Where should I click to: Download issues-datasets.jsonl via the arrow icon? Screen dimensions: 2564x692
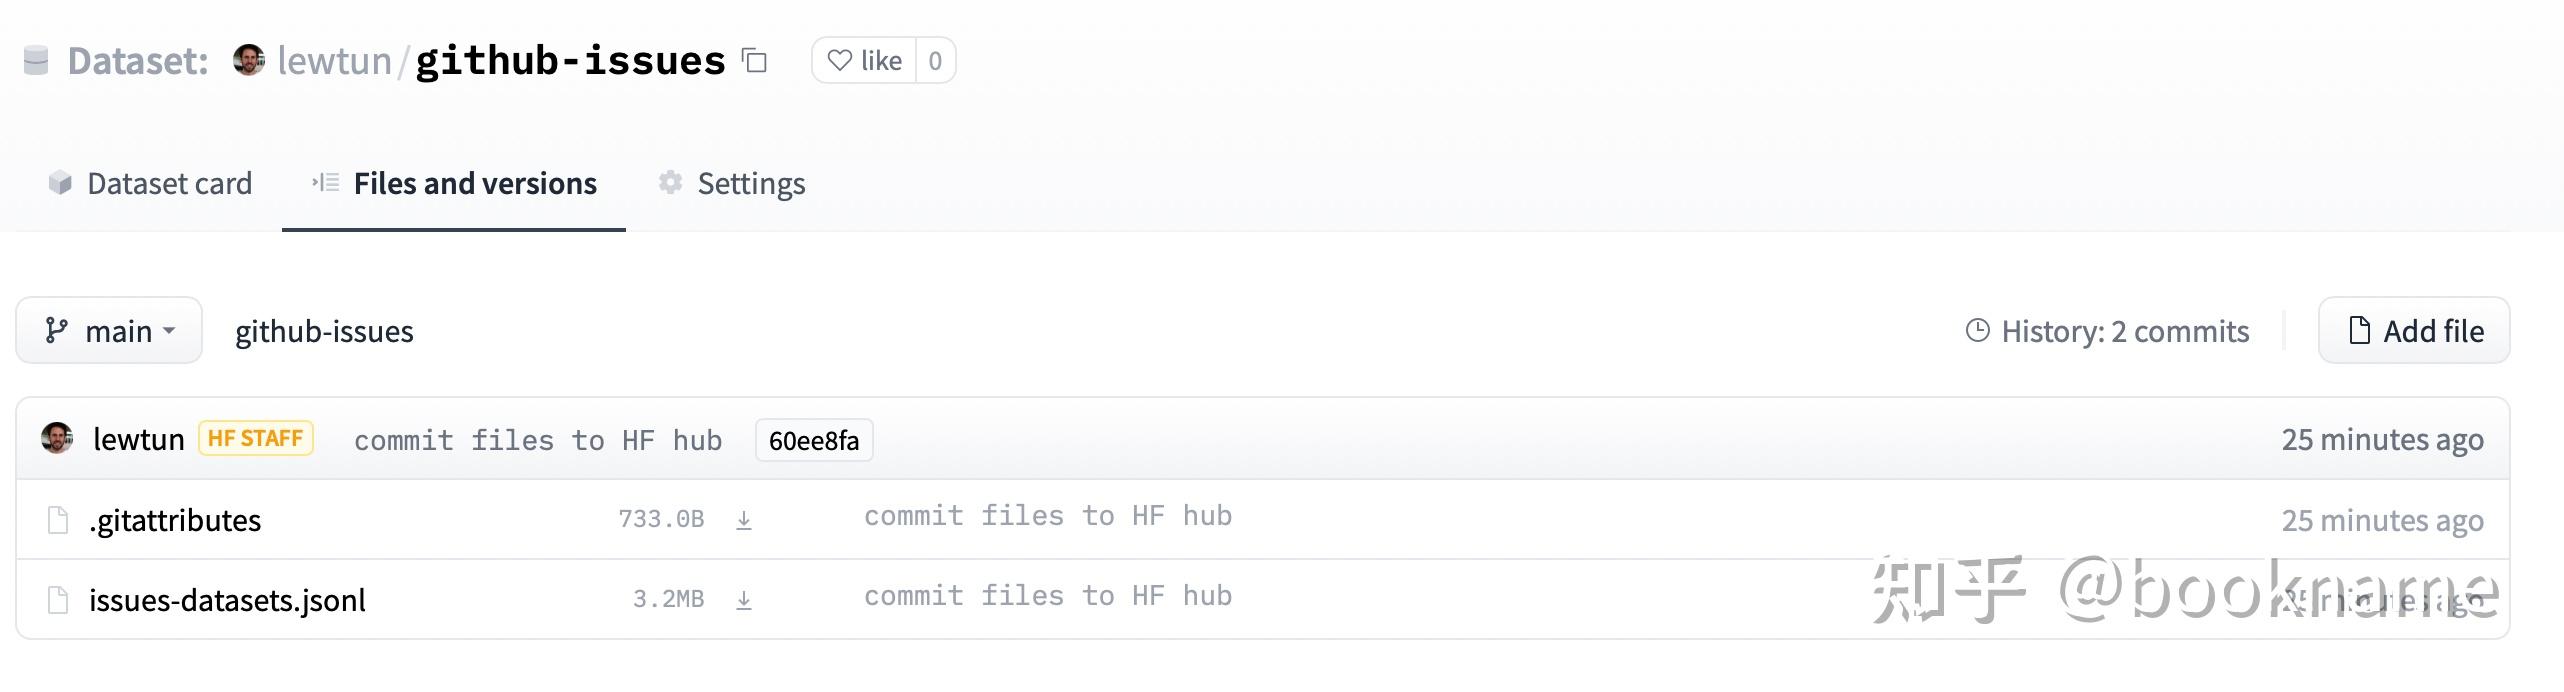744,600
